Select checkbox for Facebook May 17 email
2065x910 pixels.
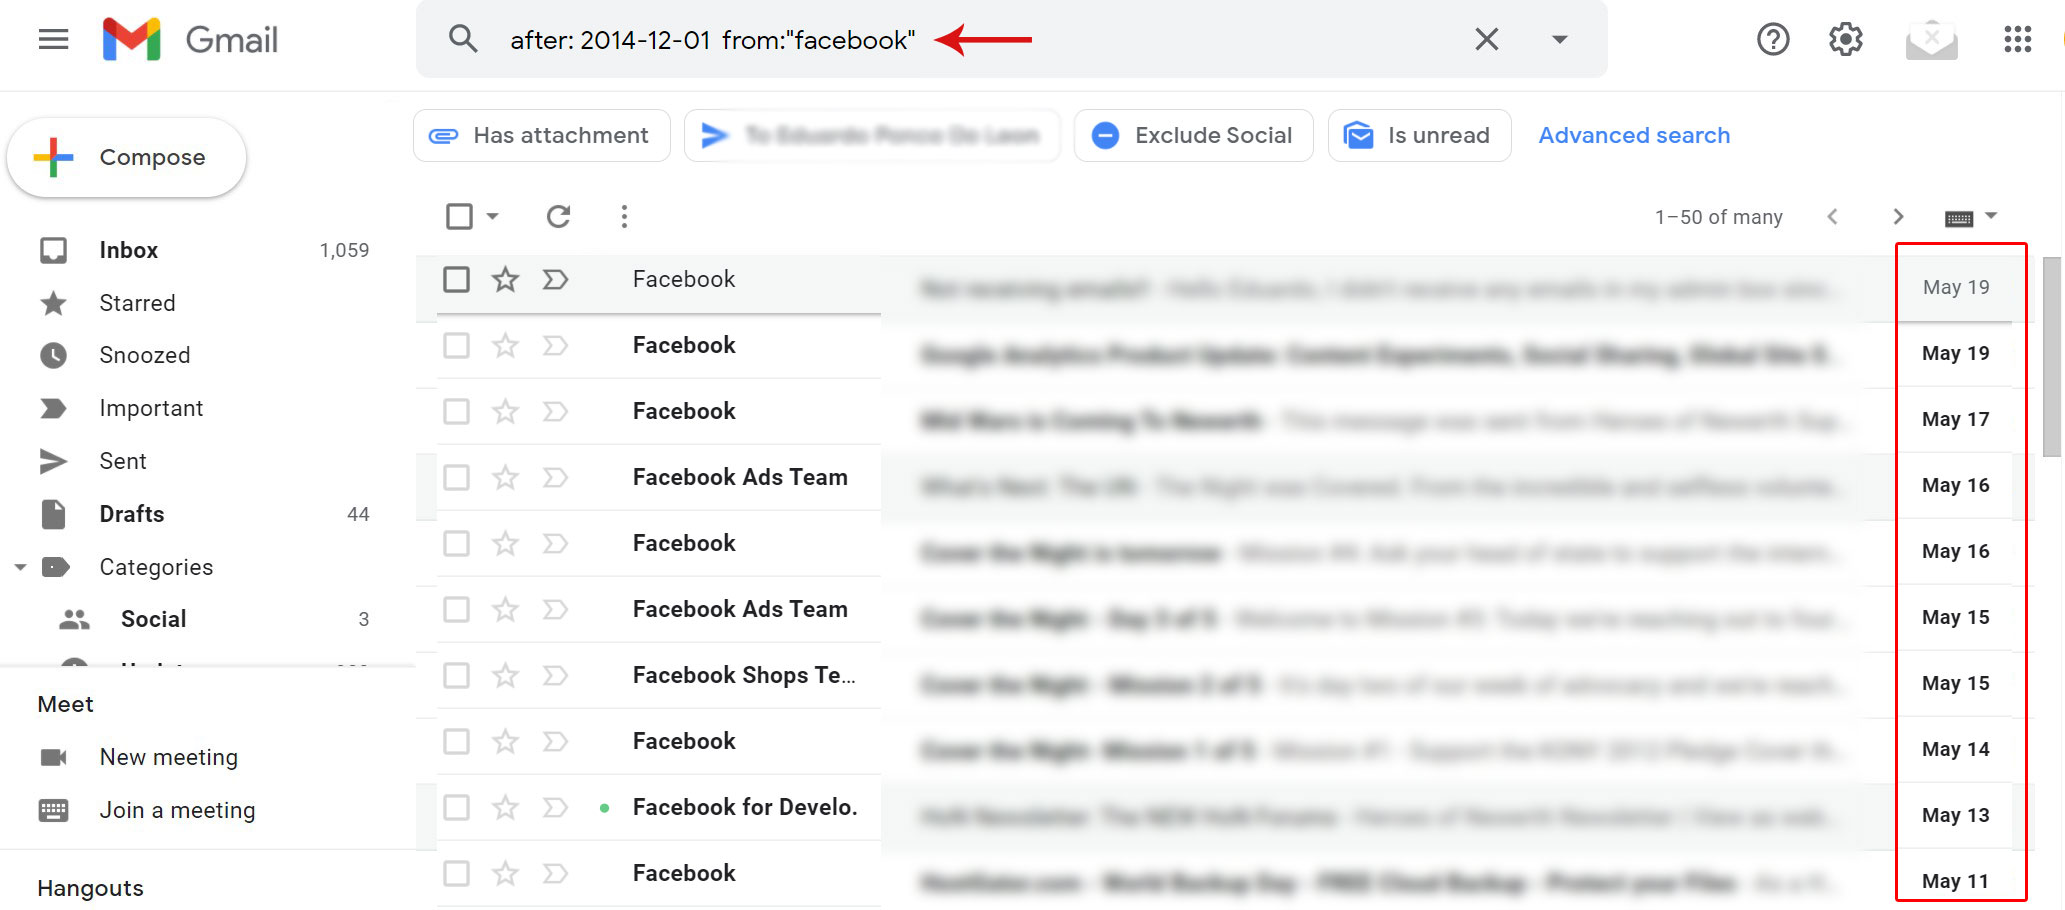click(x=456, y=411)
